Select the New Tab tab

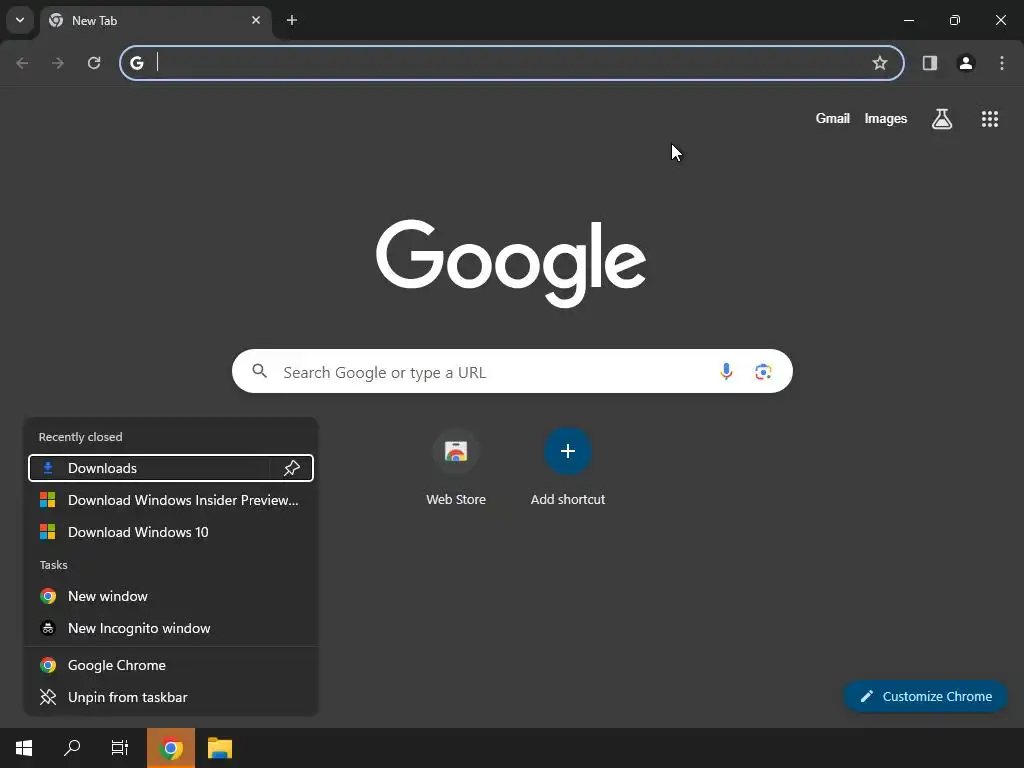click(155, 21)
